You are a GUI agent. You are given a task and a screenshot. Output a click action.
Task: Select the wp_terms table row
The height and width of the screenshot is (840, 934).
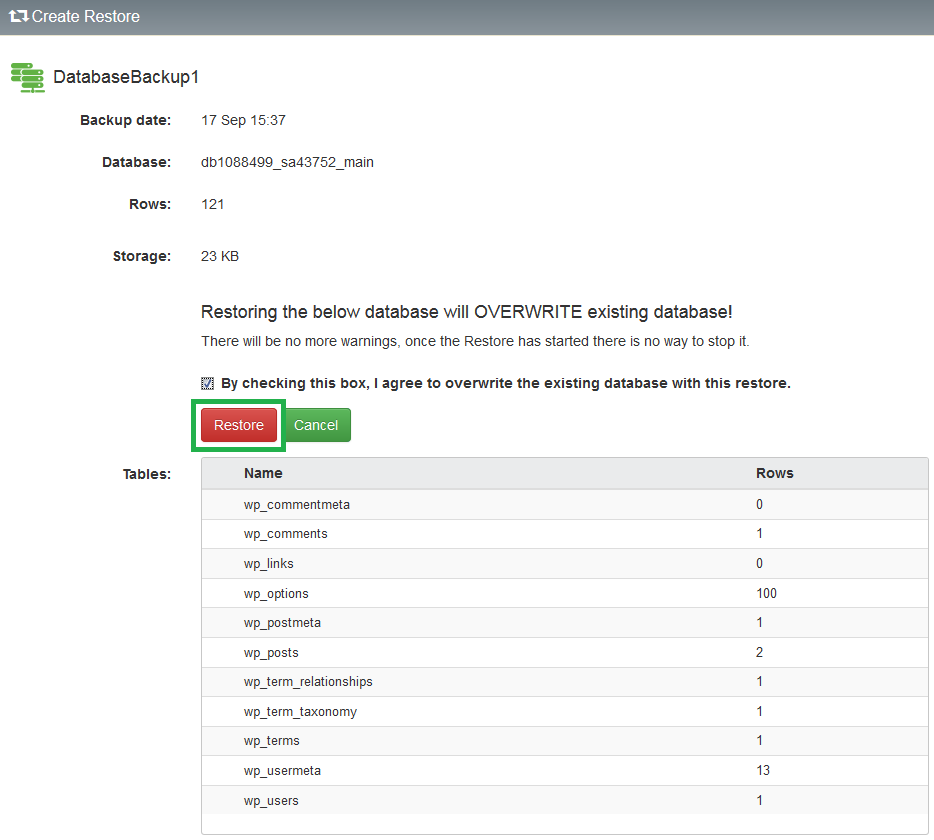(x=565, y=741)
